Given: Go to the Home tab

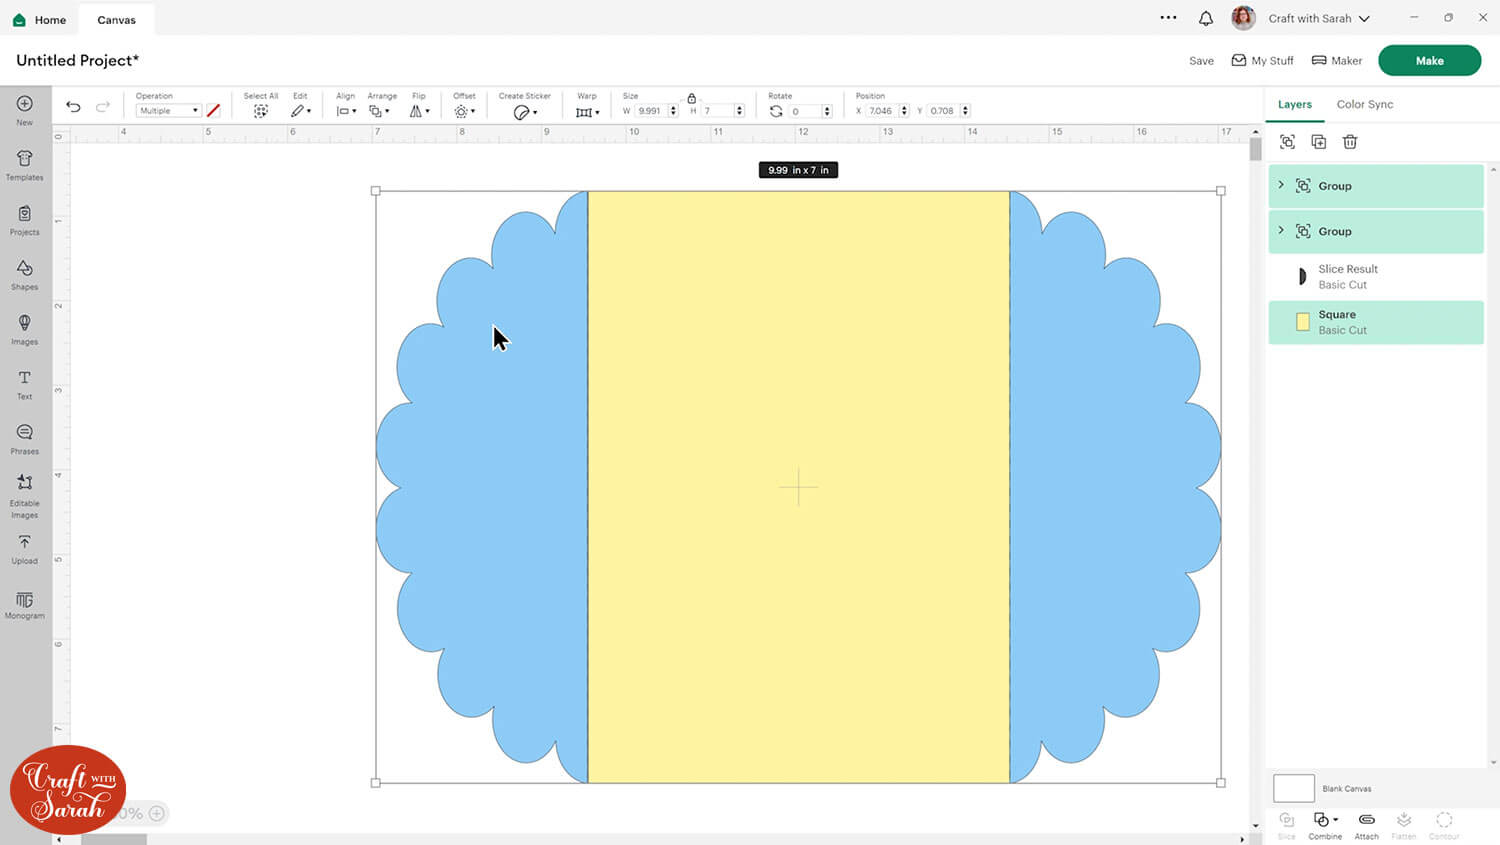Looking at the screenshot, I should pyautogui.click(x=40, y=19).
